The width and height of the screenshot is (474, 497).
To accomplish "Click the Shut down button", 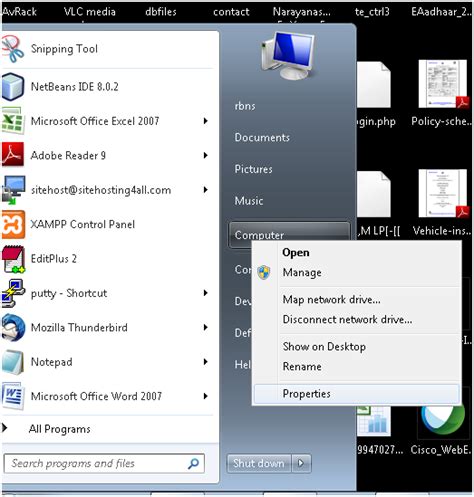I will point(259,463).
